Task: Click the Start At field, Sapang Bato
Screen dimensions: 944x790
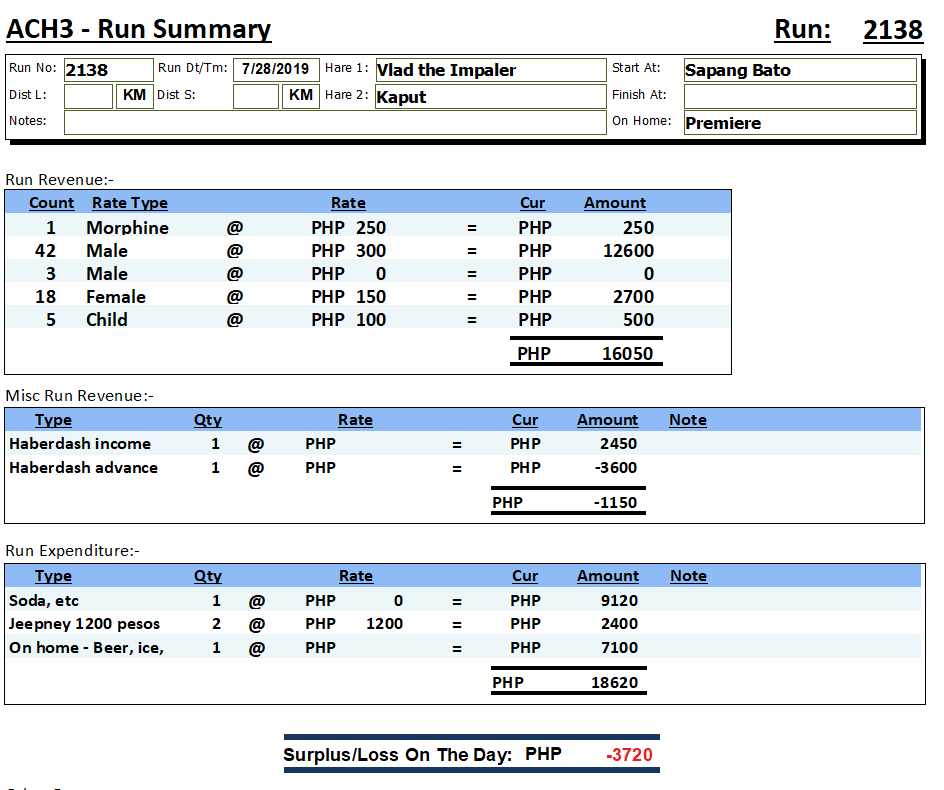Action: 799,70
